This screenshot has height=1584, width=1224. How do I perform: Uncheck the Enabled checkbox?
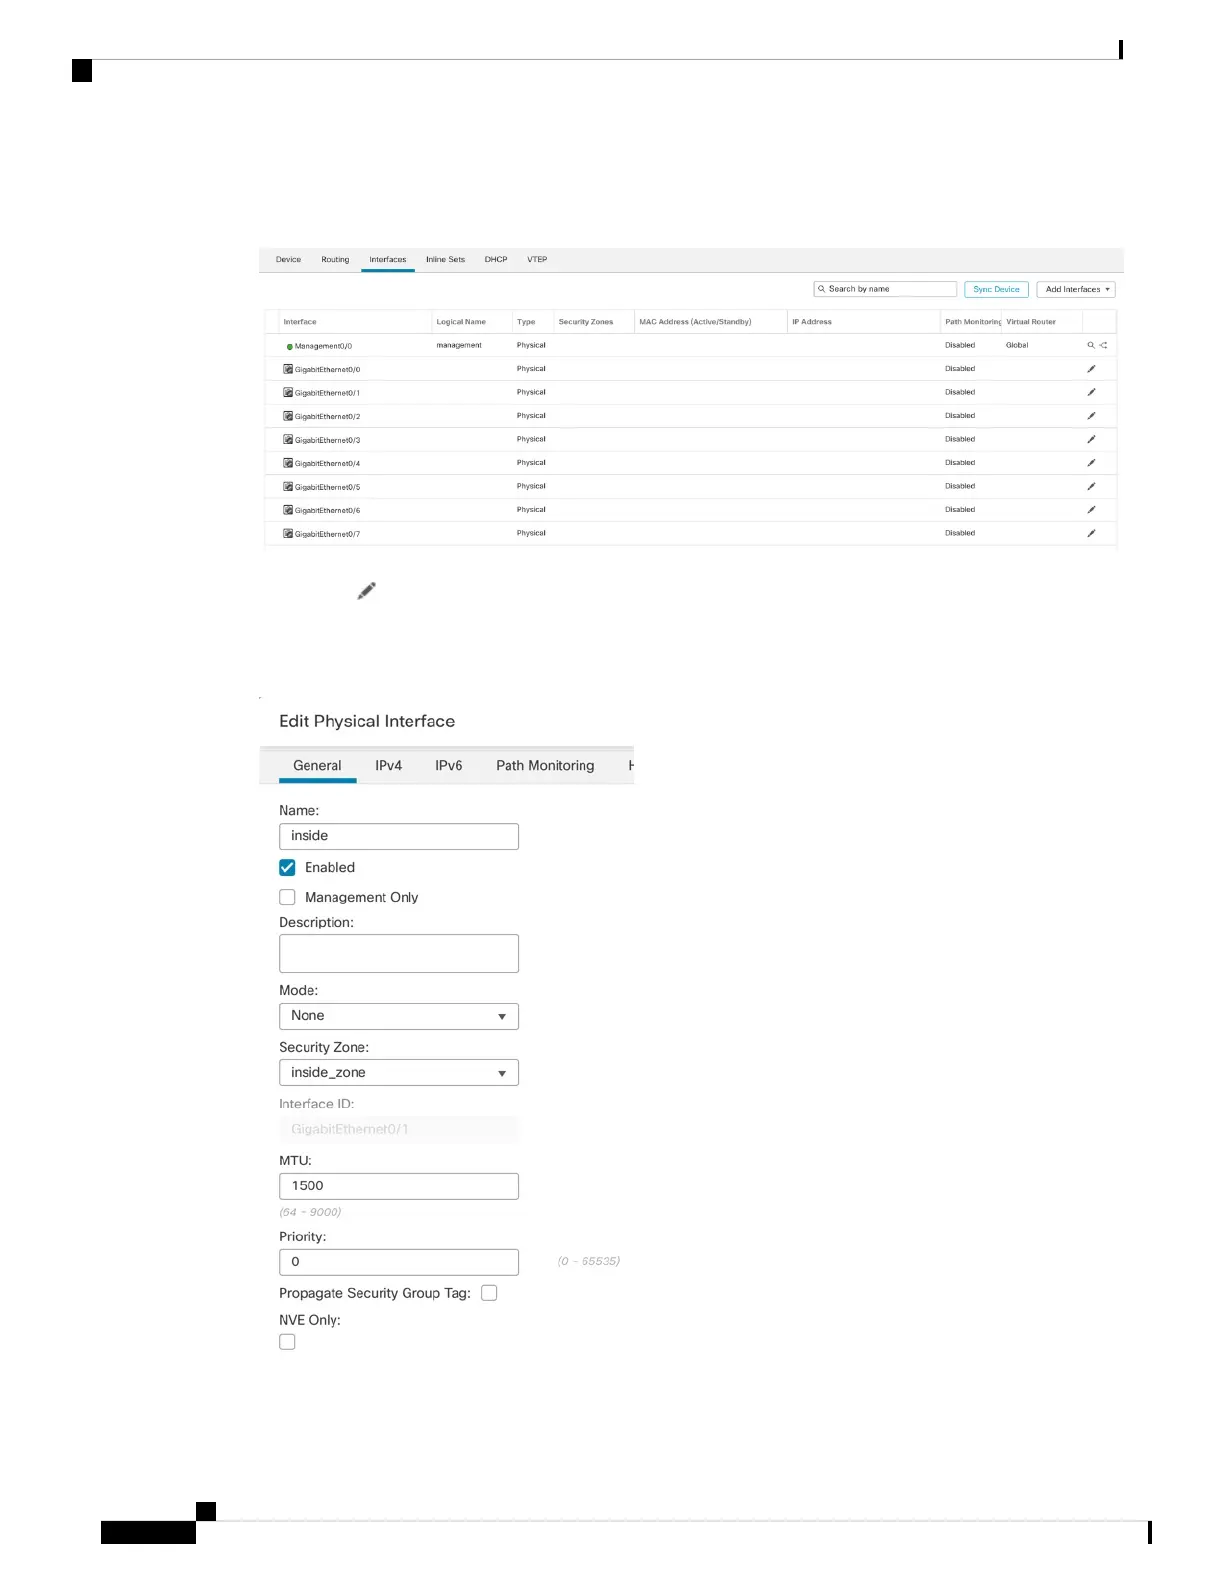(287, 867)
